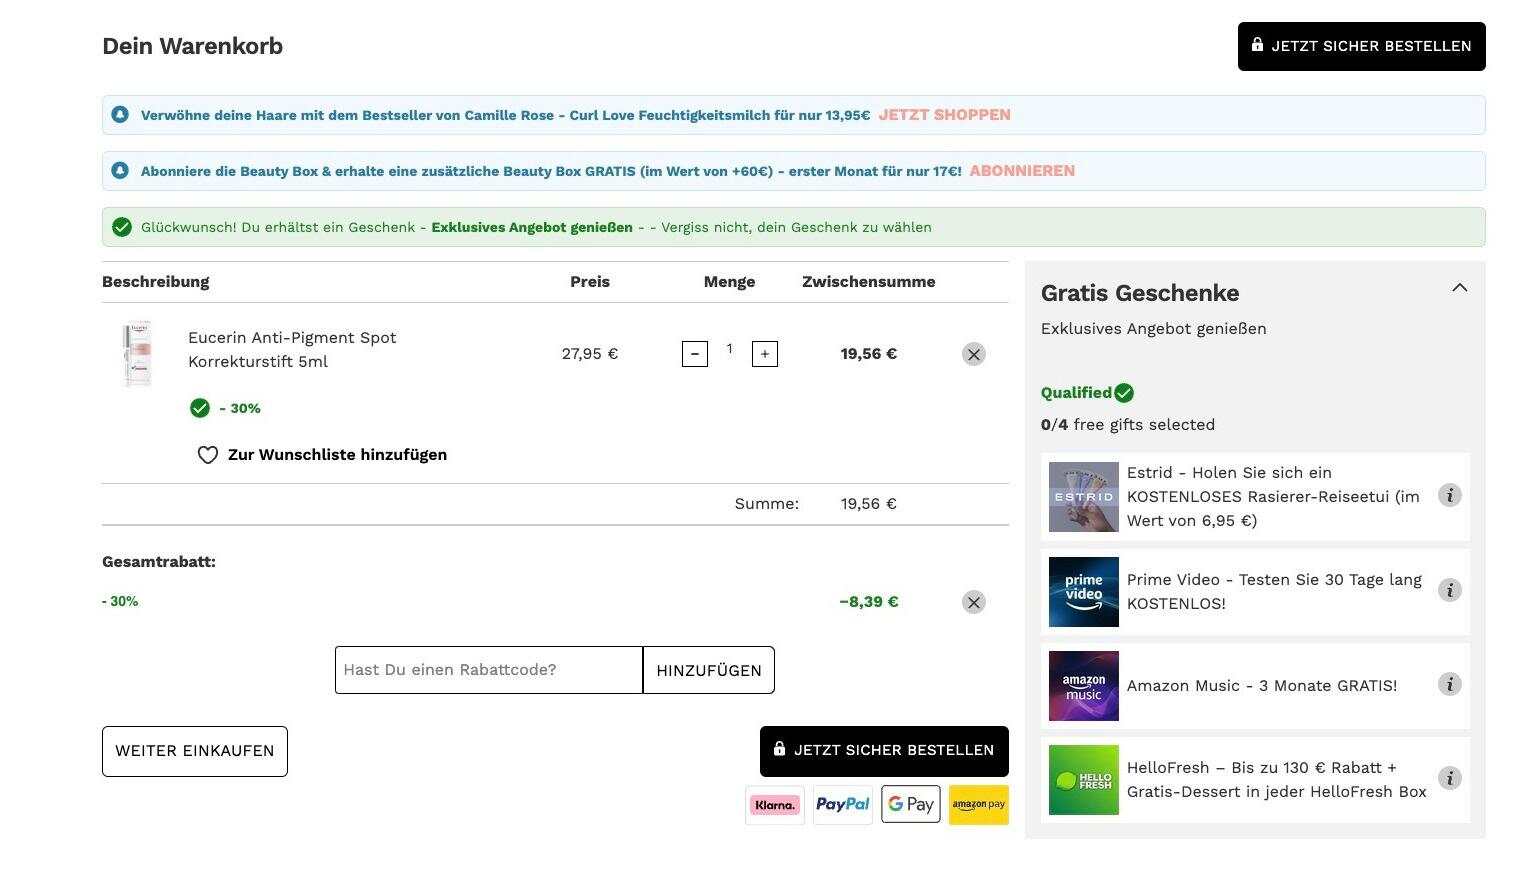Open info for the Amazon Music gift
Viewport: 1518px width, 876px height.
1450,684
